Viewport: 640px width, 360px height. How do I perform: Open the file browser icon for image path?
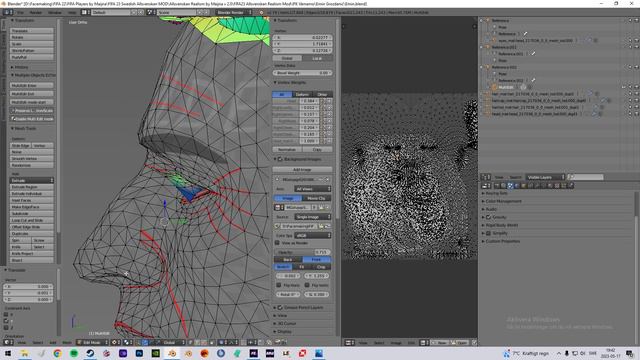pyautogui.click(x=321, y=226)
